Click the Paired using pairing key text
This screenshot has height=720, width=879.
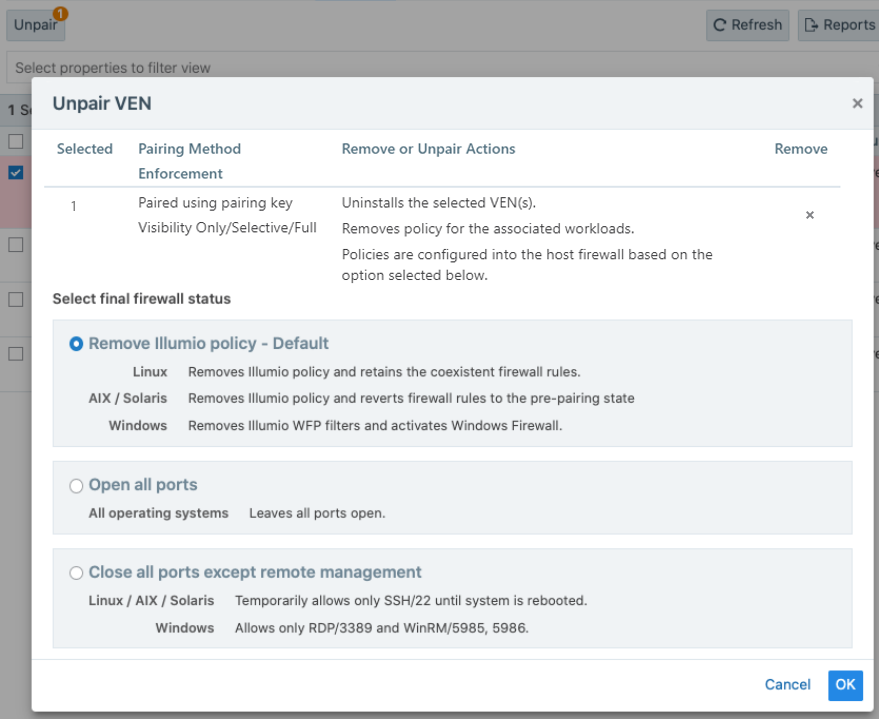(x=215, y=203)
